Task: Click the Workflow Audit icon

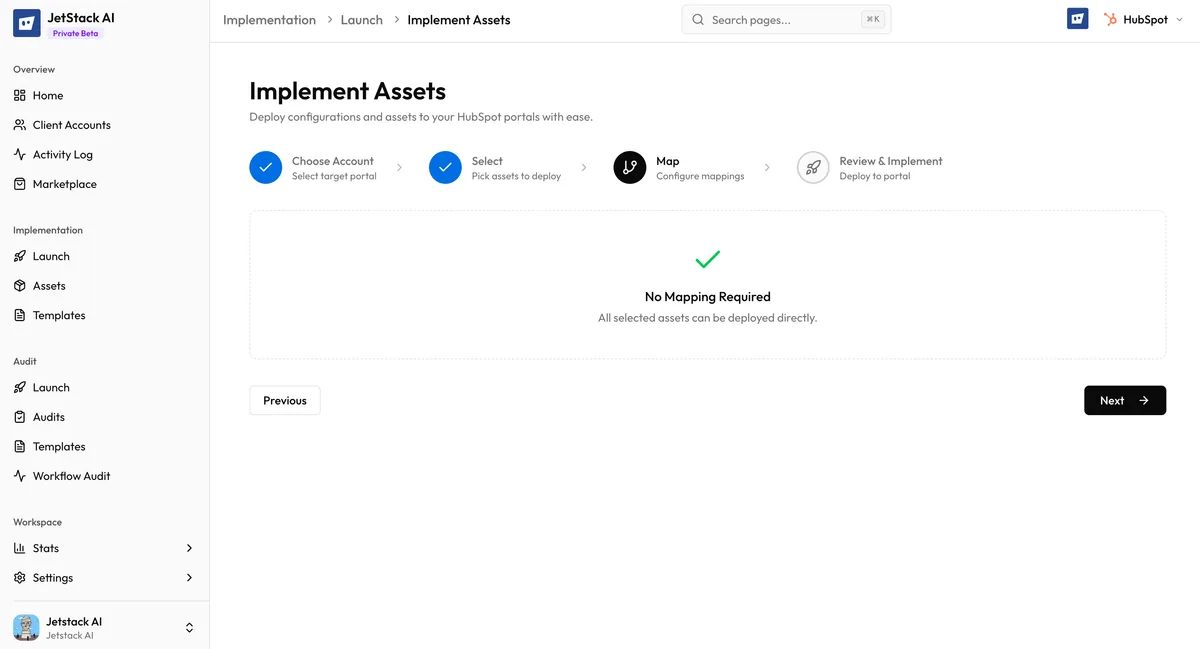Action: [21, 475]
